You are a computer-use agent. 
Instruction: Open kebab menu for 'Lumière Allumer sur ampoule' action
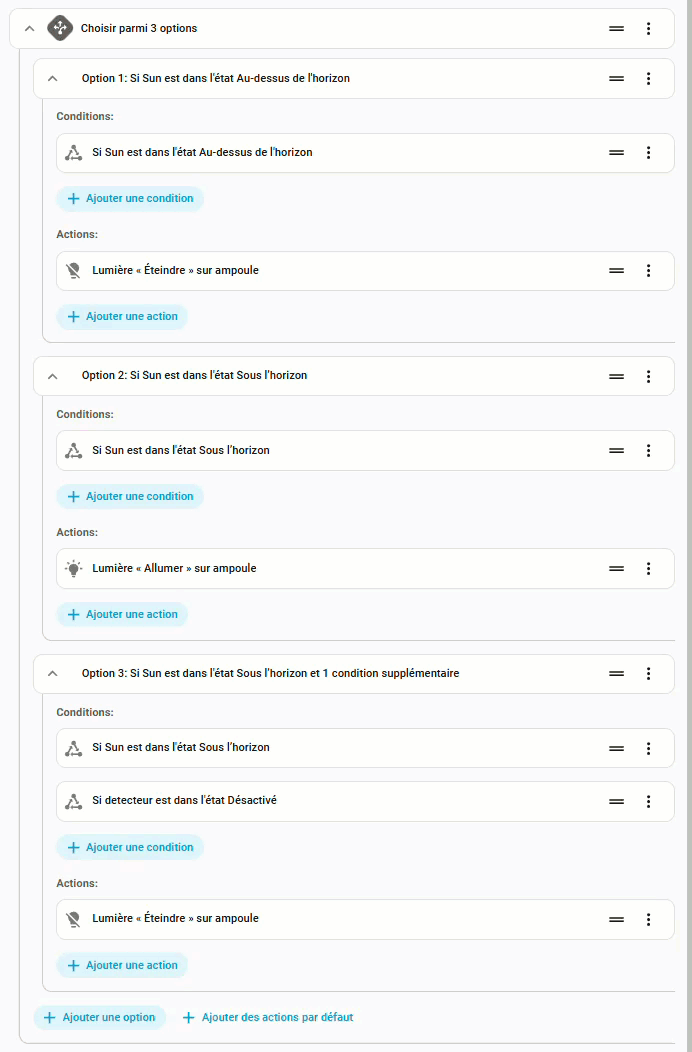(648, 568)
